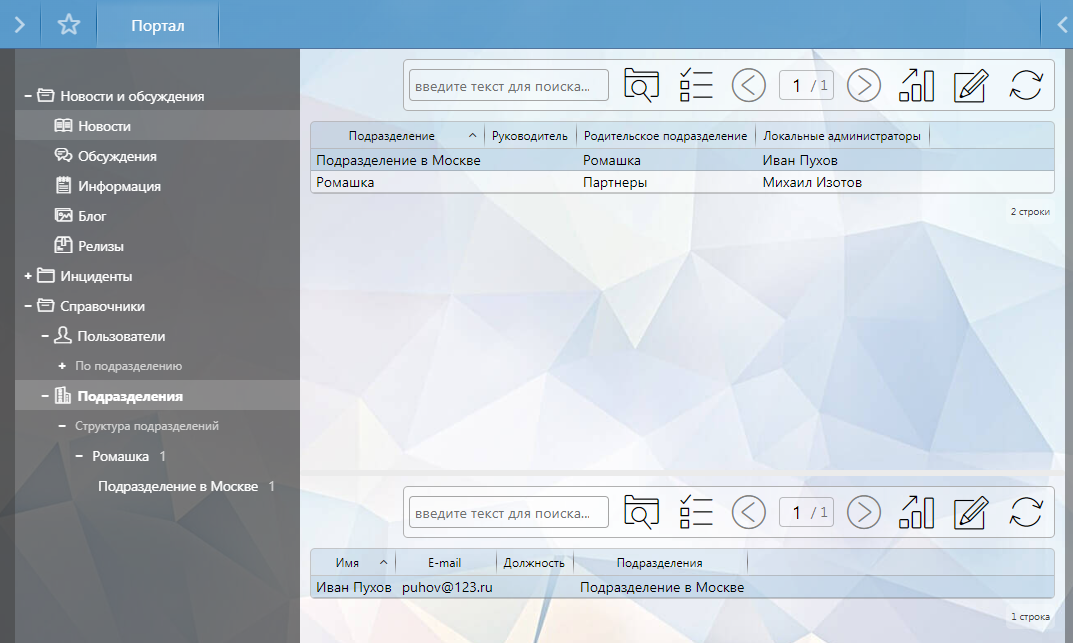1073x643 pixels.
Task: Click the checklist icon in top toolbar
Action: 695,85
